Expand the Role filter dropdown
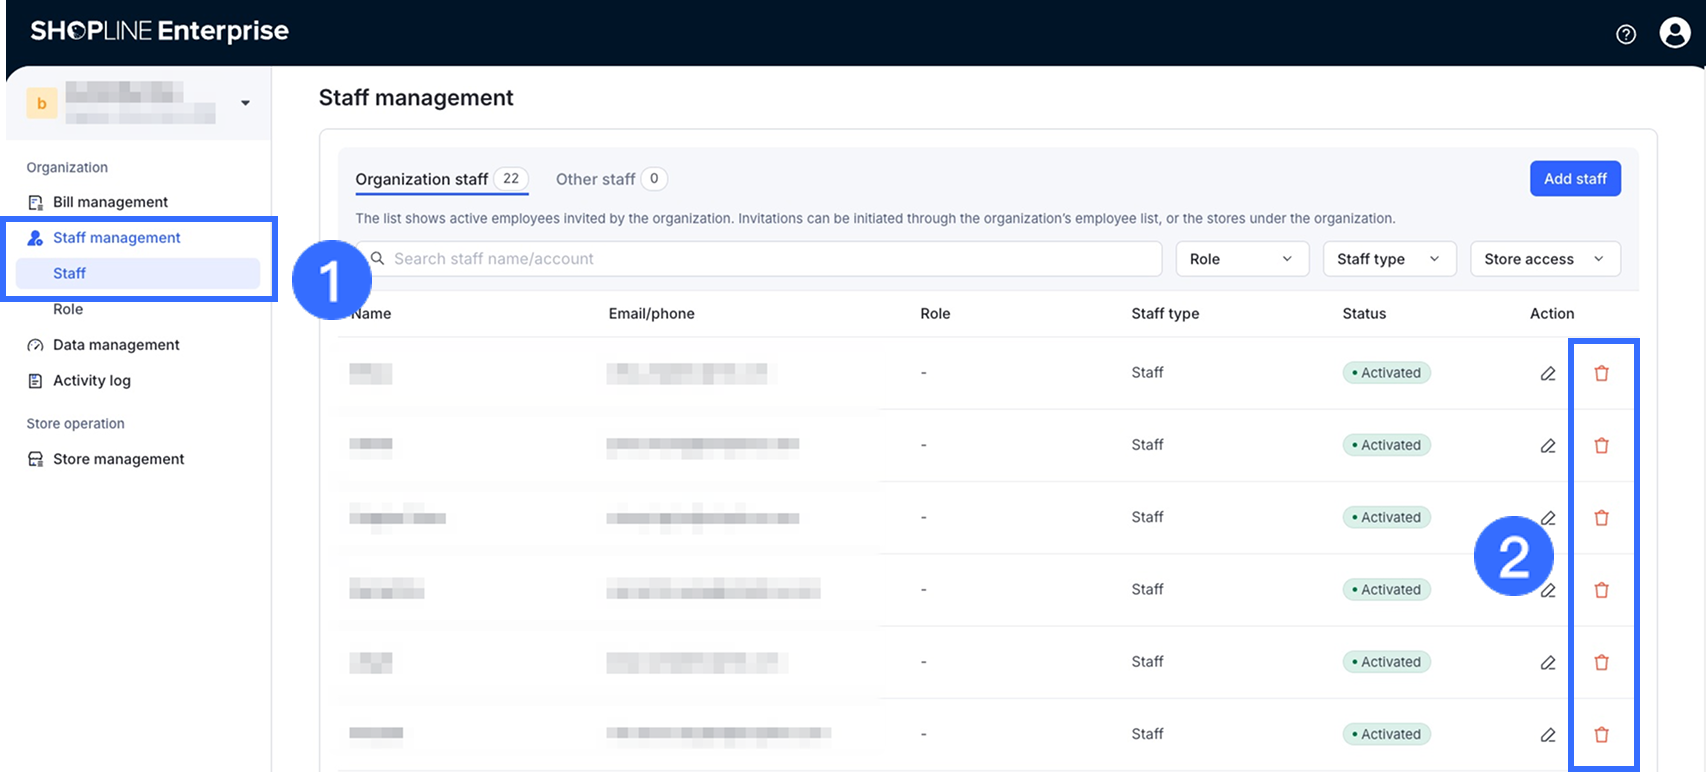Image resolution: width=1706 pixels, height=772 pixels. point(1241,259)
